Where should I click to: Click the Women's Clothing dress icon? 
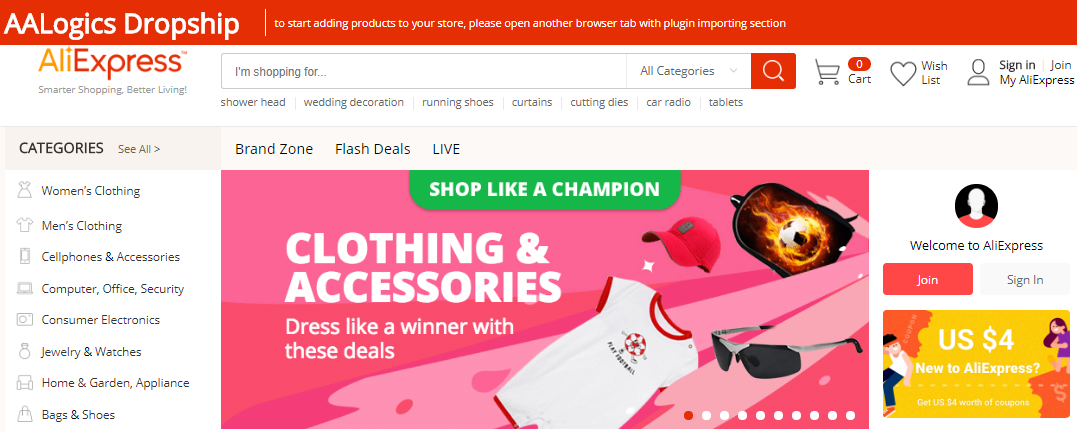[x=25, y=190]
